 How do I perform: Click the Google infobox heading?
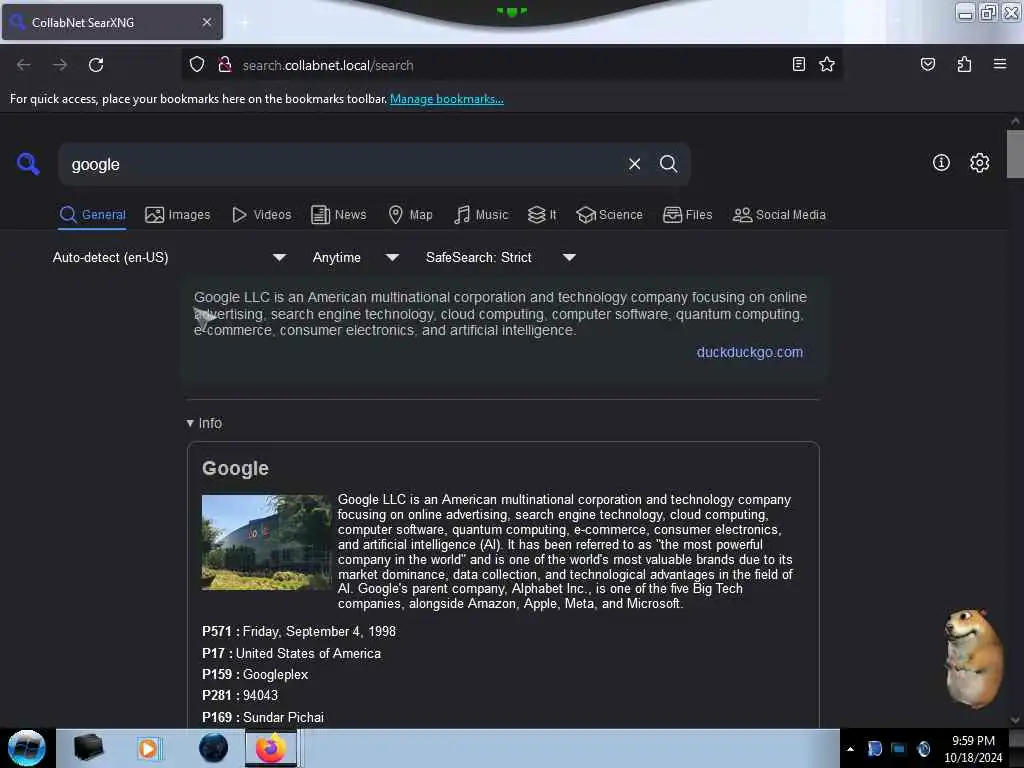pos(235,468)
